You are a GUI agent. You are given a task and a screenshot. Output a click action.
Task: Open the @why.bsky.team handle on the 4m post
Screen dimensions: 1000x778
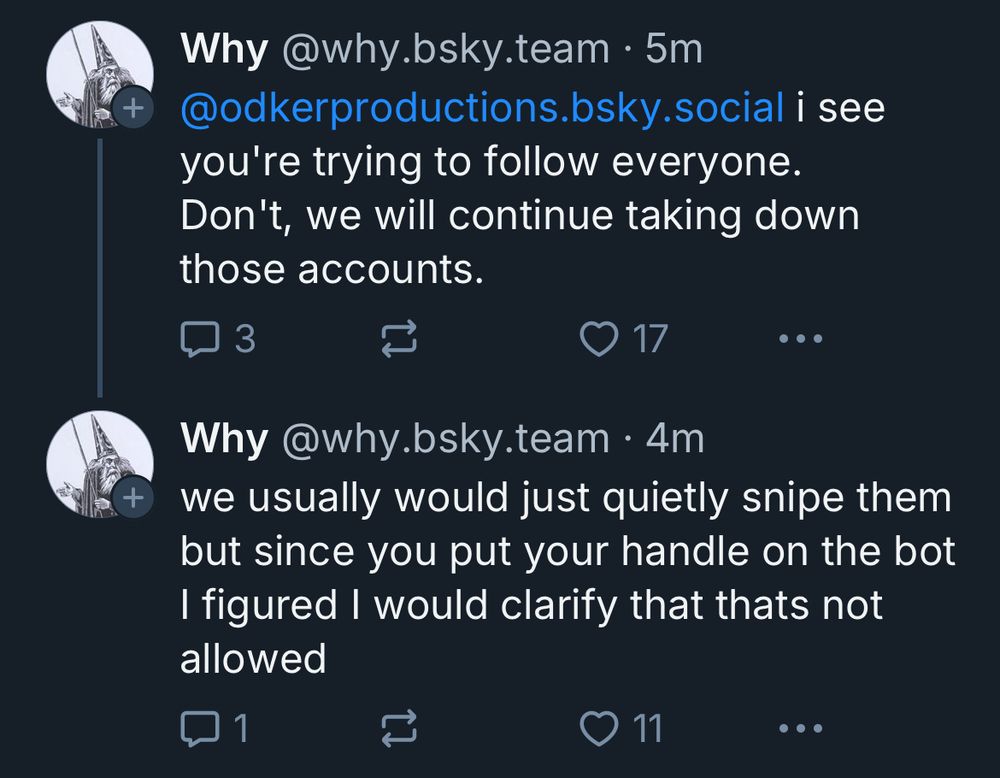coord(446,438)
